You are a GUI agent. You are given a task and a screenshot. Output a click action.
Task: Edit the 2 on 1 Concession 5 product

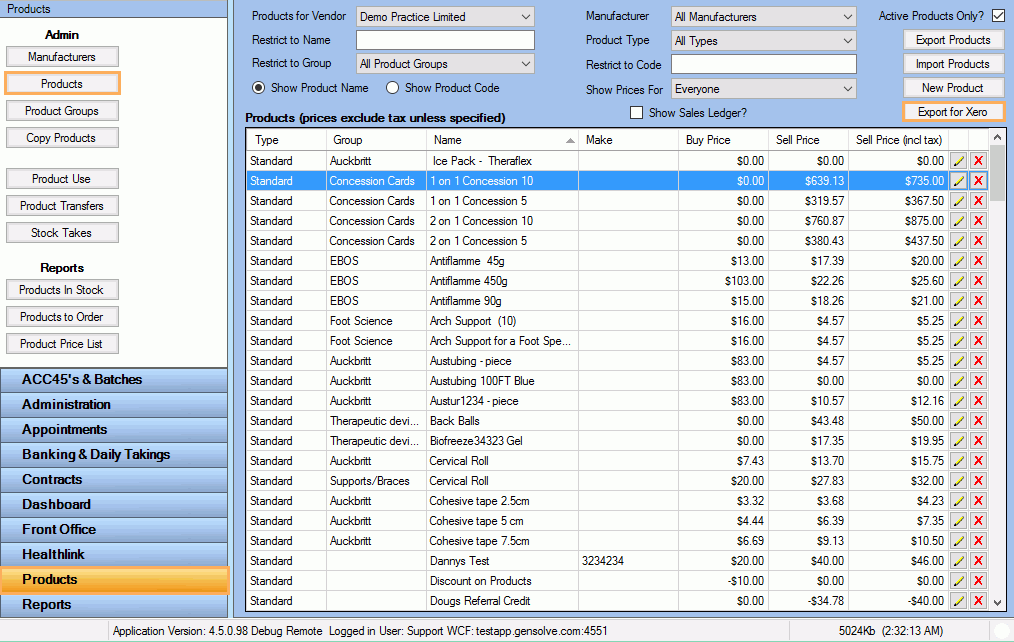(x=958, y=241)
